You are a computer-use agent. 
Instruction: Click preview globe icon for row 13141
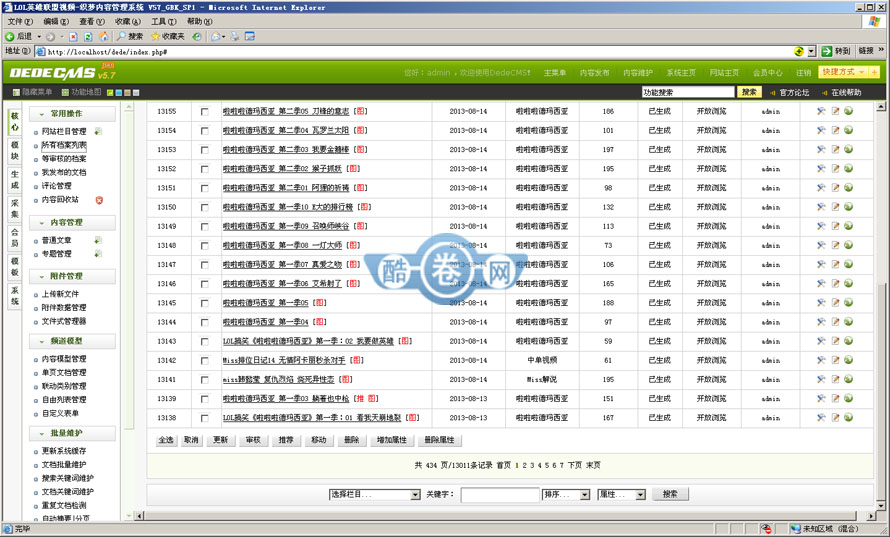849,379
